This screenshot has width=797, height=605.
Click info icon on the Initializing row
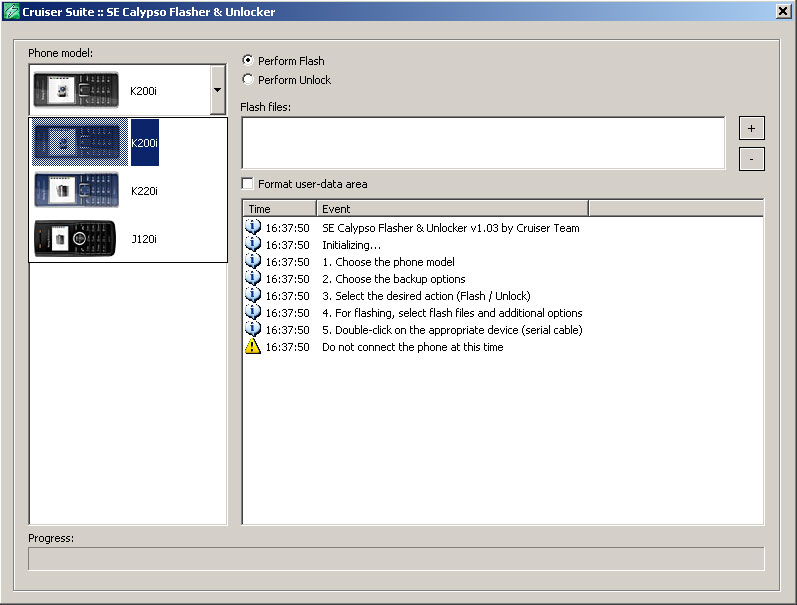(253, 244)
